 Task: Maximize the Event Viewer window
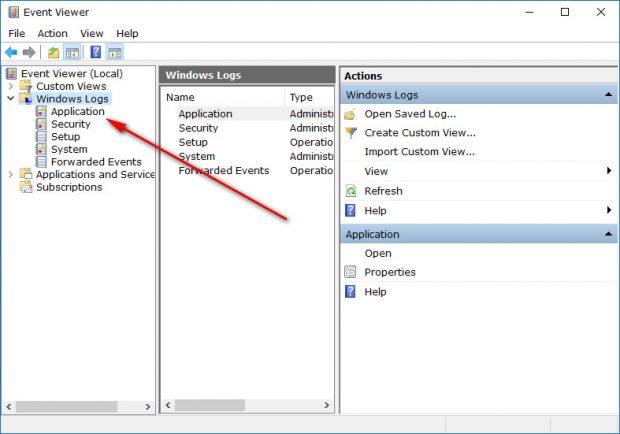[x=565, y=12]
